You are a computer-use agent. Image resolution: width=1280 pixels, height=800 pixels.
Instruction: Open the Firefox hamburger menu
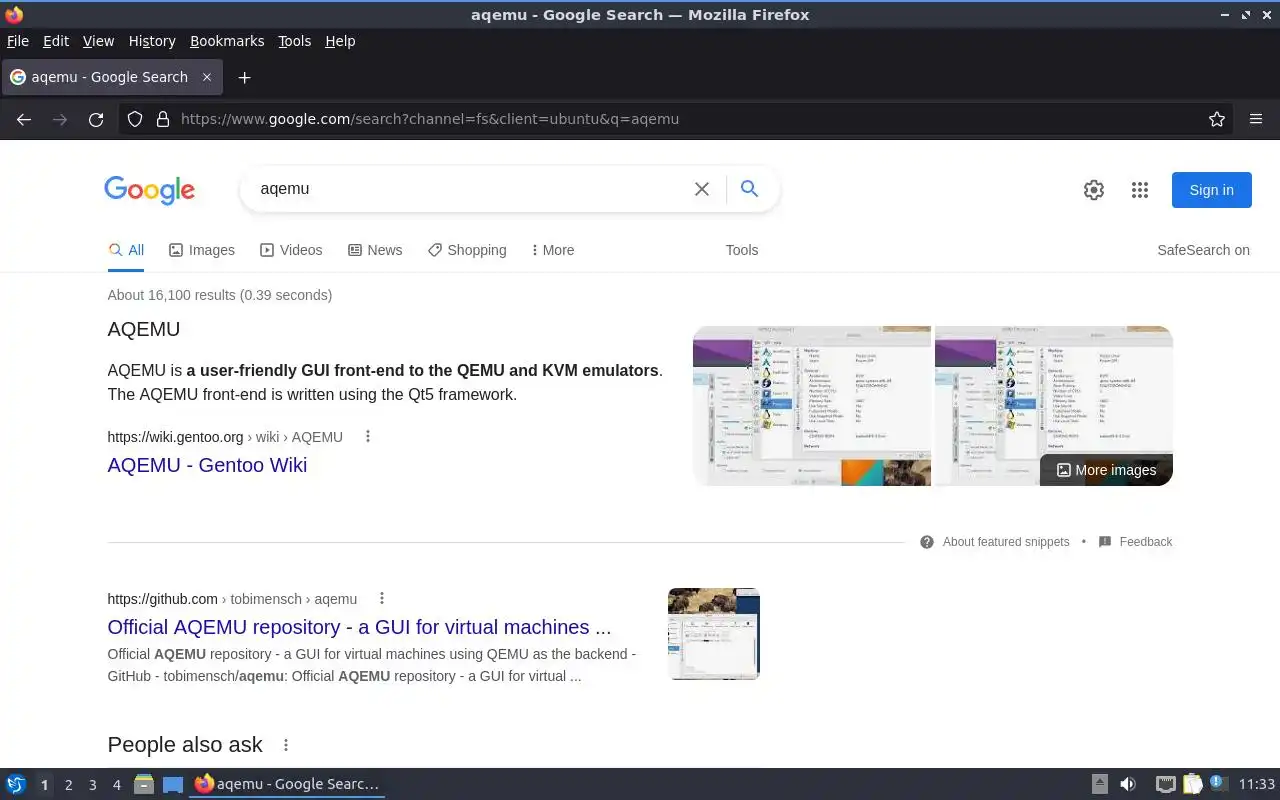coord(1256,119)
